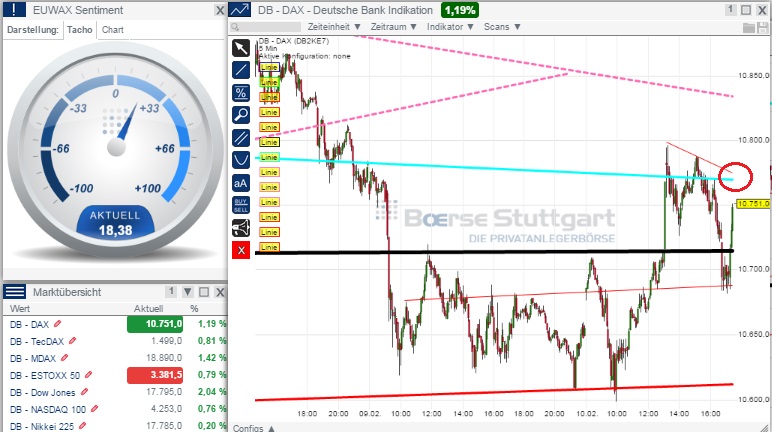Viewport: 772px width, 432px height.
Task: Switch to the Tacho view tab
Action: [x=79, y=30]
